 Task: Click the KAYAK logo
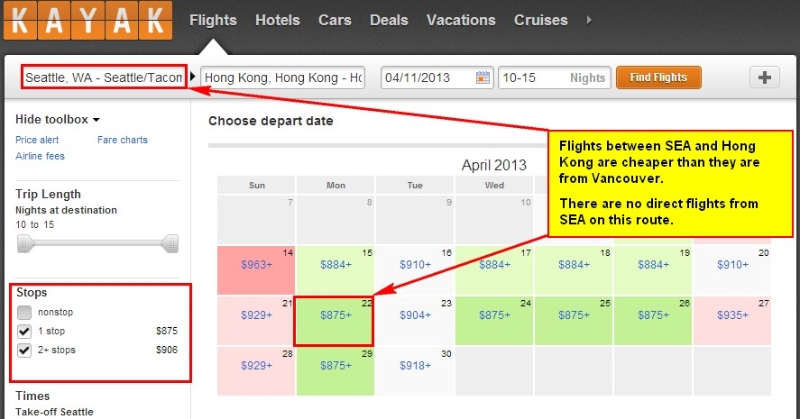(x=88, y=20)
